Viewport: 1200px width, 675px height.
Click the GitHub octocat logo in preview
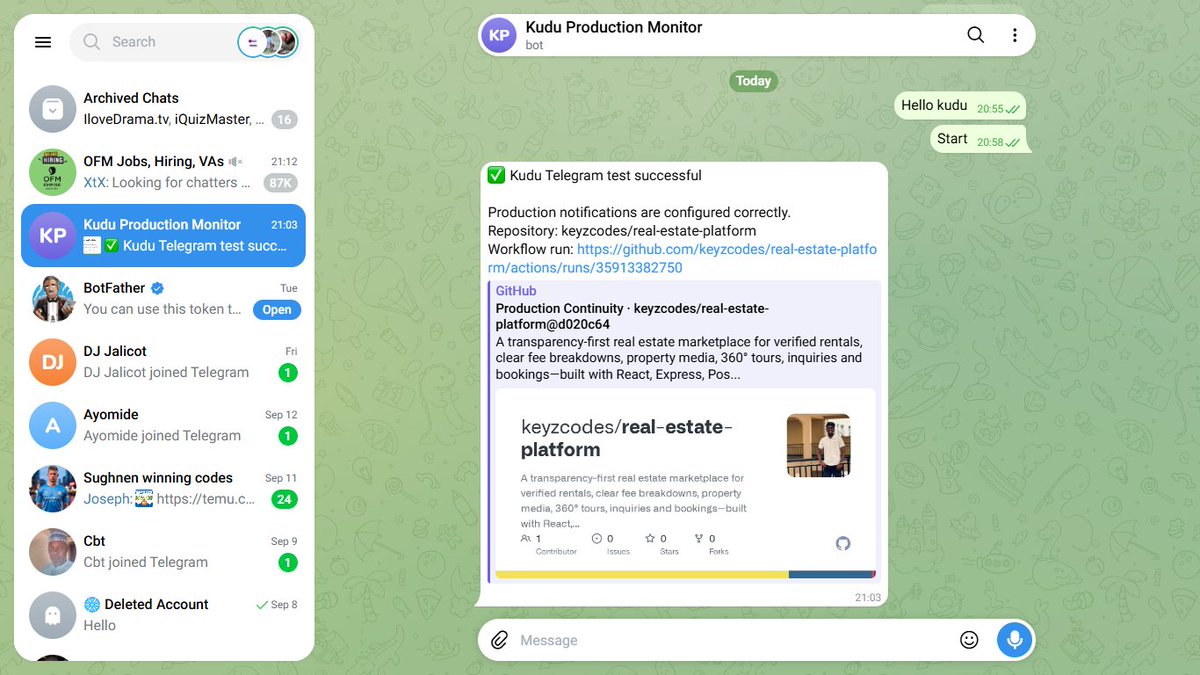point(843,543)
